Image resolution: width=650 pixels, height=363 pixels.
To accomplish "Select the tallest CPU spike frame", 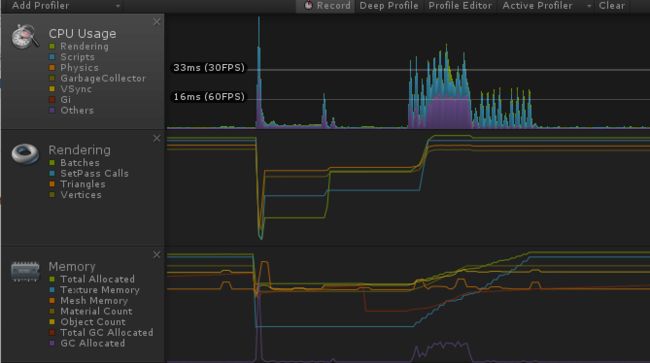I will point(259,73).
